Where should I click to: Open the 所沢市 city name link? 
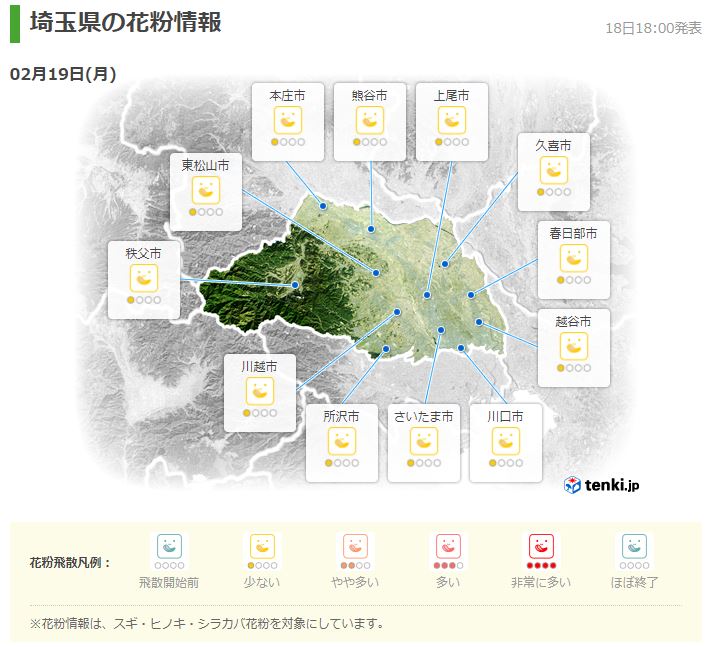pos(341,416)
